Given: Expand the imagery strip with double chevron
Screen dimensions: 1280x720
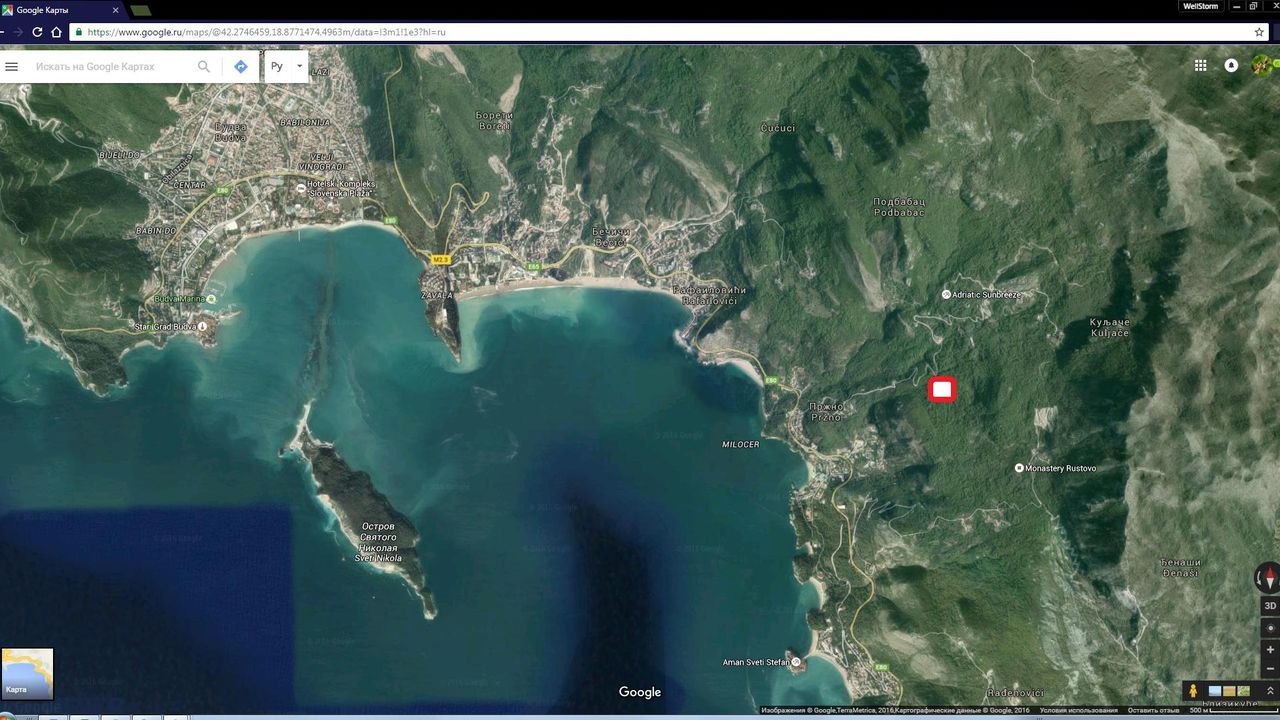Looking at the screenshot, I should point(1270,691).
